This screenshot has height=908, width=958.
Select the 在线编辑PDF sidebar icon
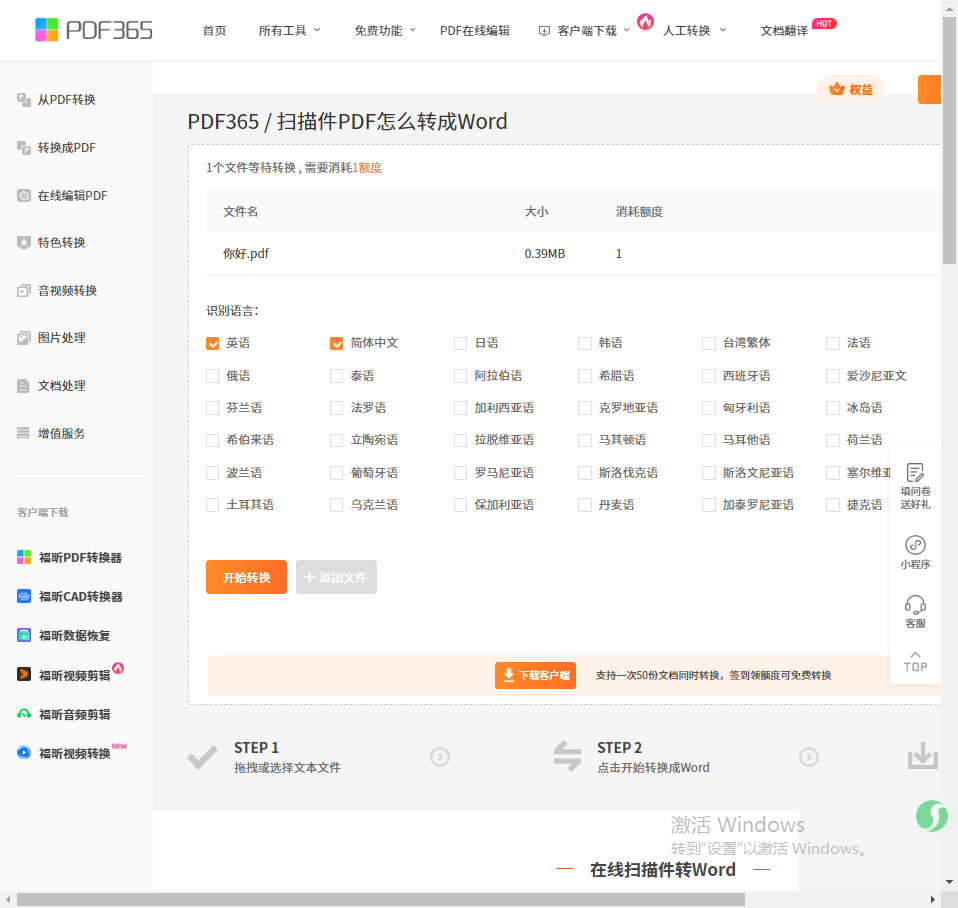24,196
